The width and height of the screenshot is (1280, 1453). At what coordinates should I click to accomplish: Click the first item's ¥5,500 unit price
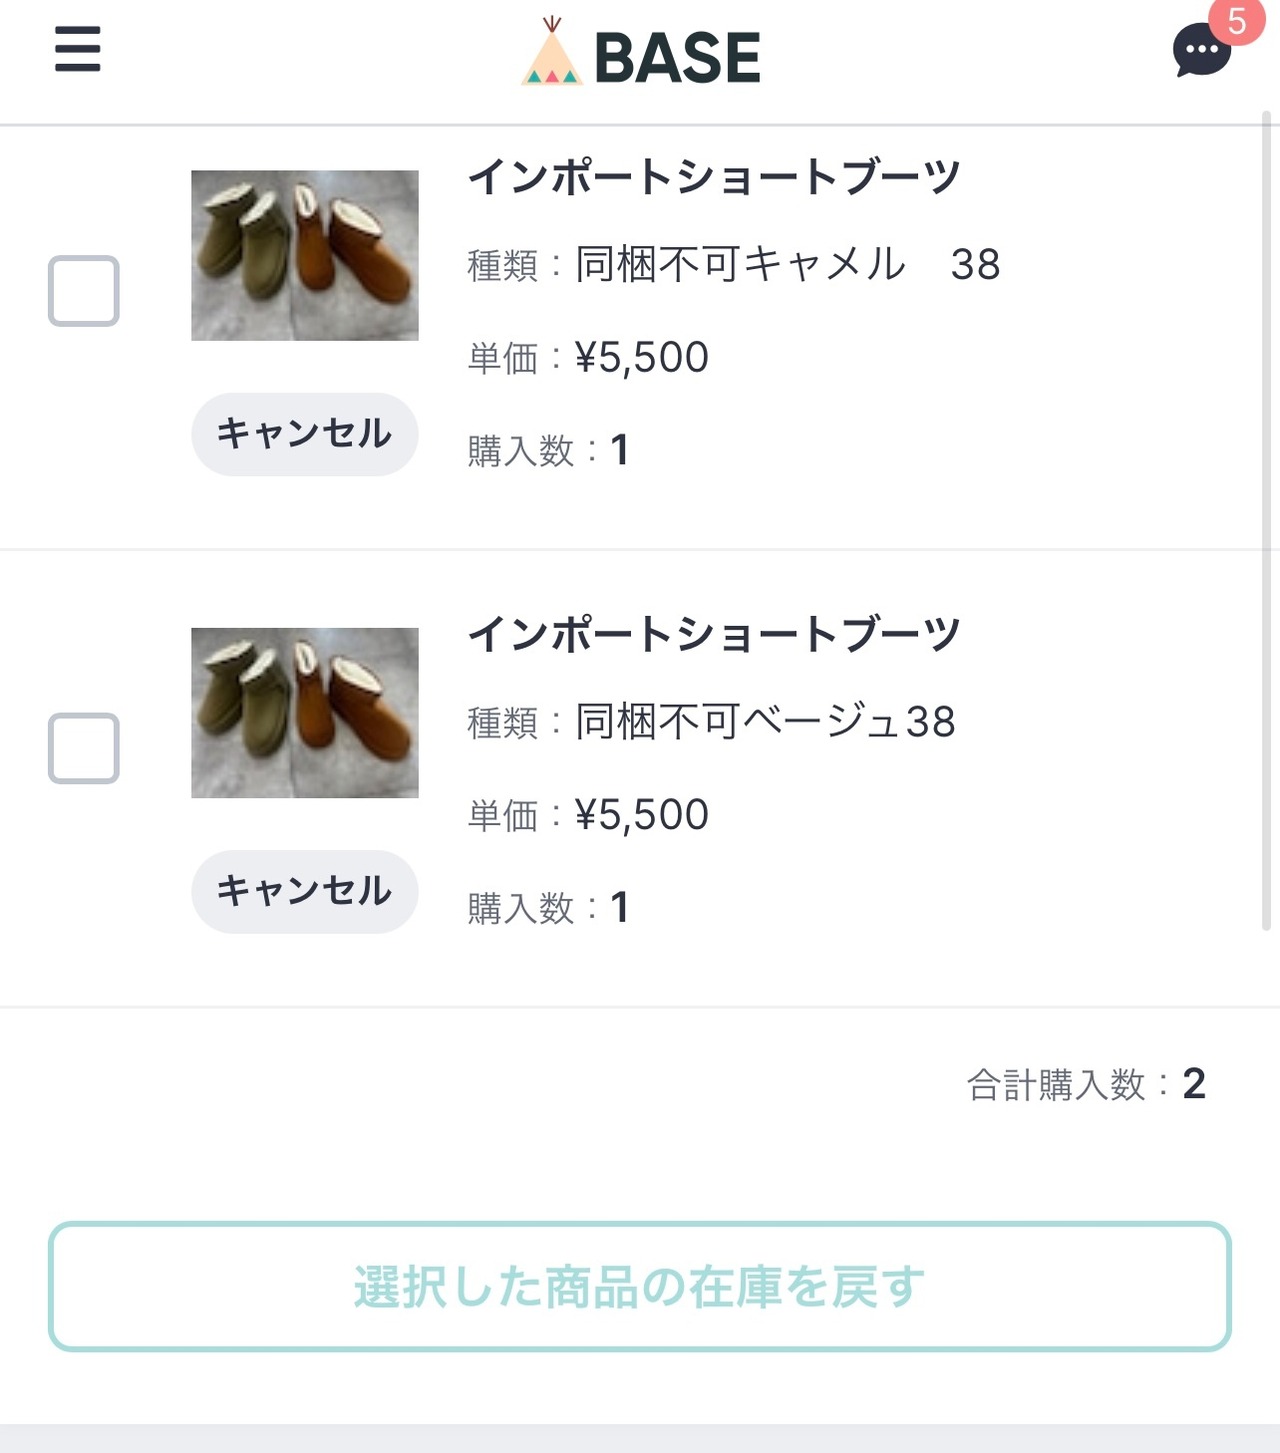[x=641, y=358]
